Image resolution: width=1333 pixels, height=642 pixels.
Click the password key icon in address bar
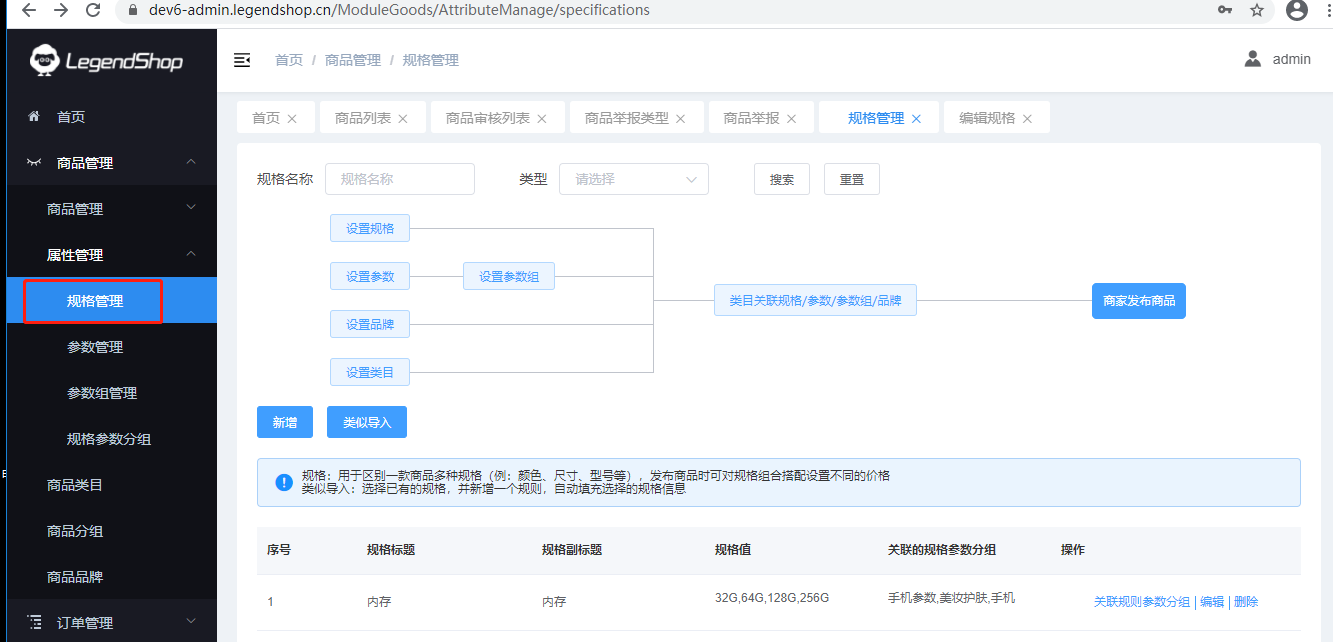coord(1224,10)
